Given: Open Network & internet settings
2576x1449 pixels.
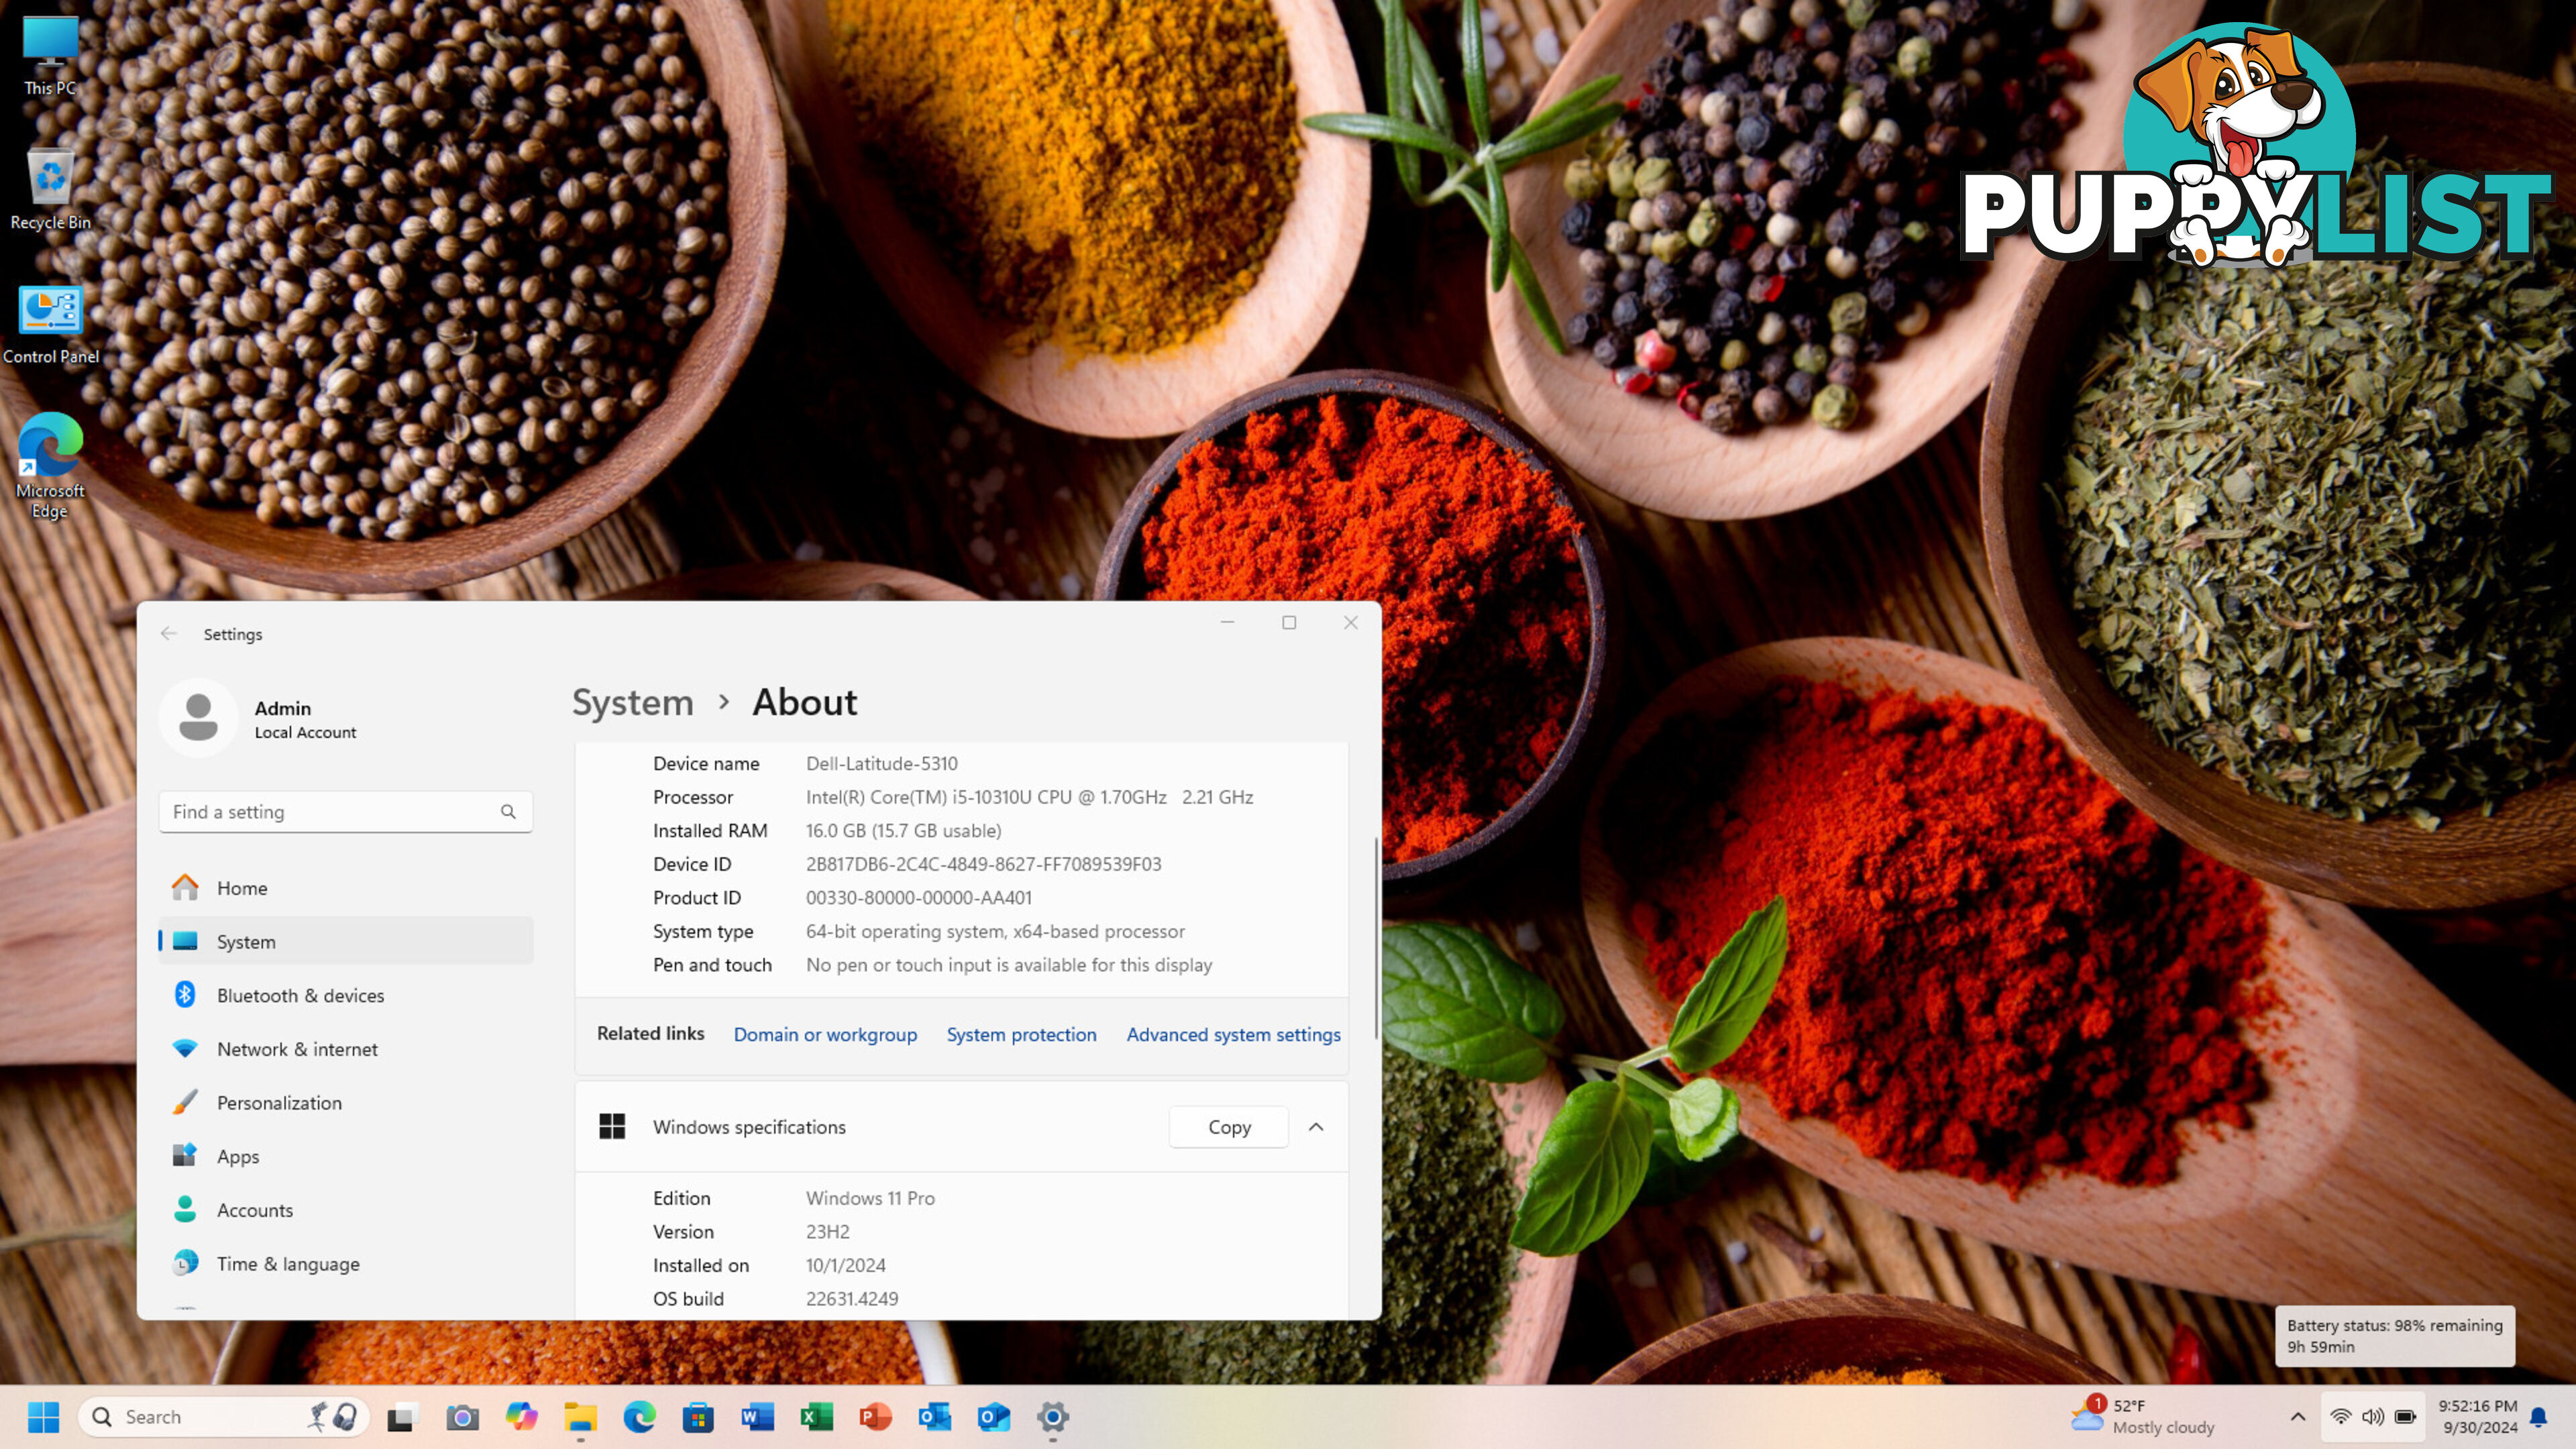Looking at the screenshot, I should click(x=346, y=1049).
